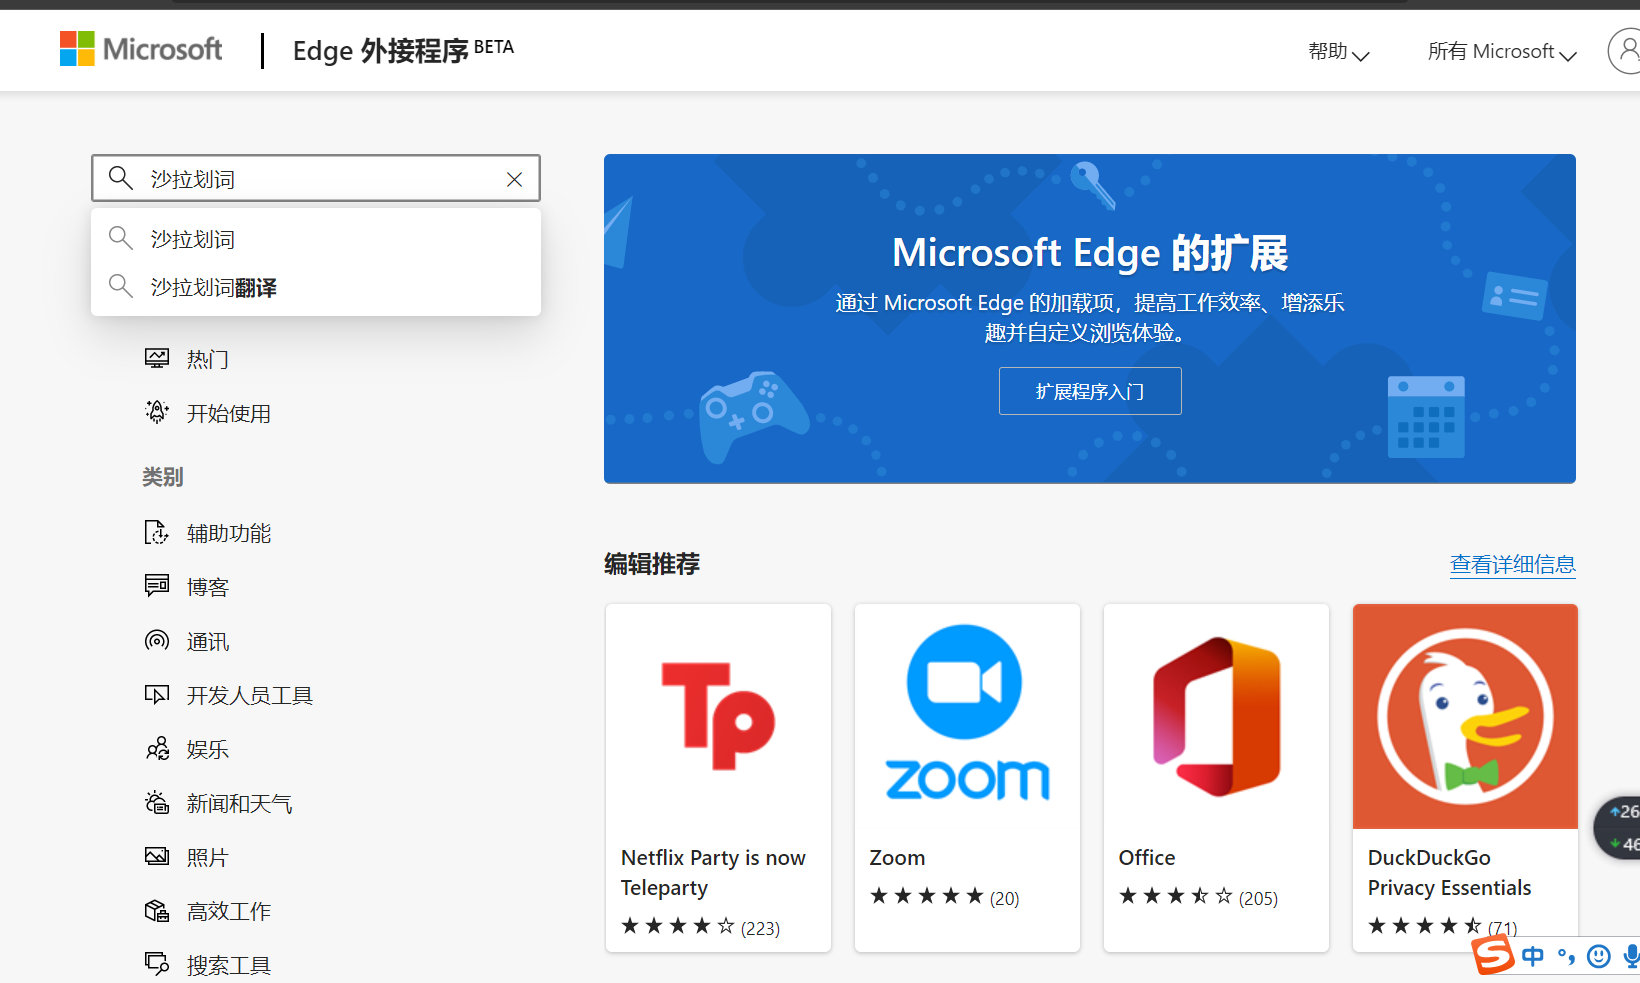The image size is (1640, 983).
Task: Click the 照片 category icon
Action: pos(157,856)
